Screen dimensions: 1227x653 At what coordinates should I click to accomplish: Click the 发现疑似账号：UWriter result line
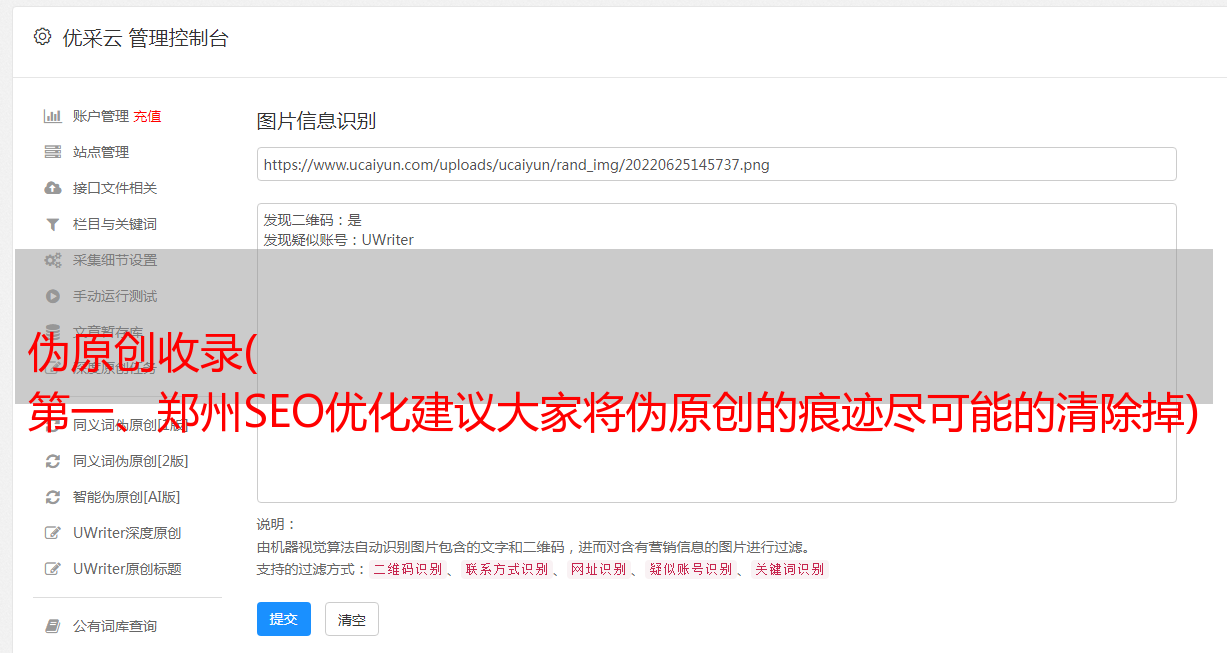click(x=338, y=240)
